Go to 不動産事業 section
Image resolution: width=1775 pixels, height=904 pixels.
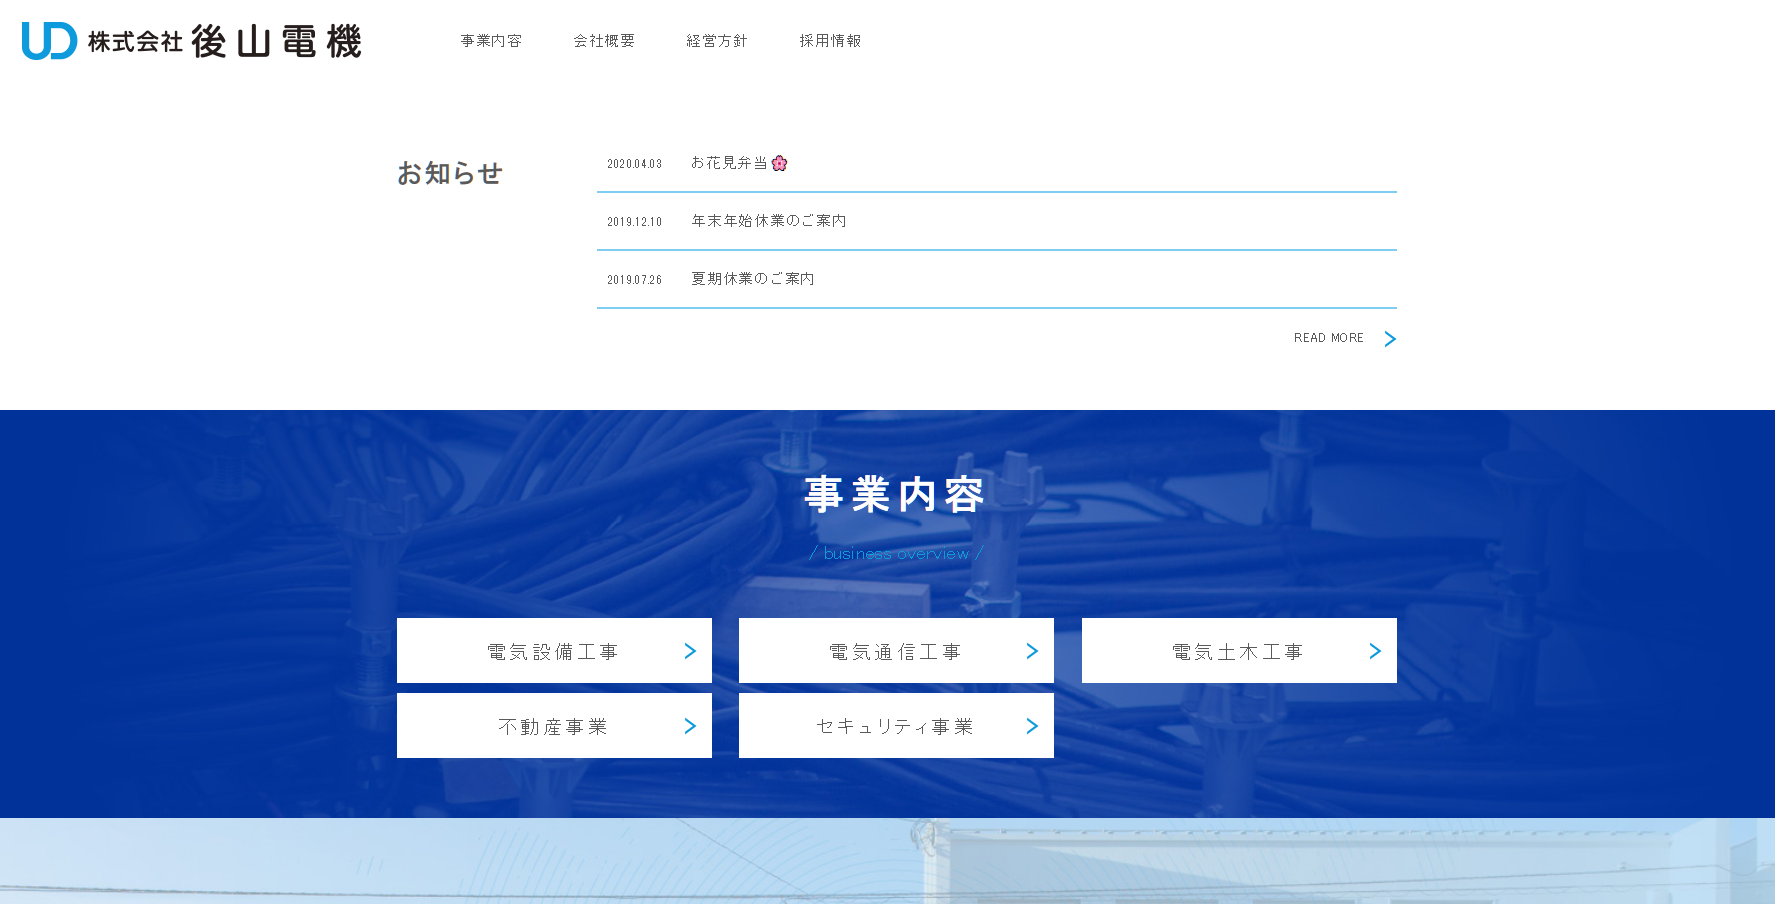pos(553,726)
